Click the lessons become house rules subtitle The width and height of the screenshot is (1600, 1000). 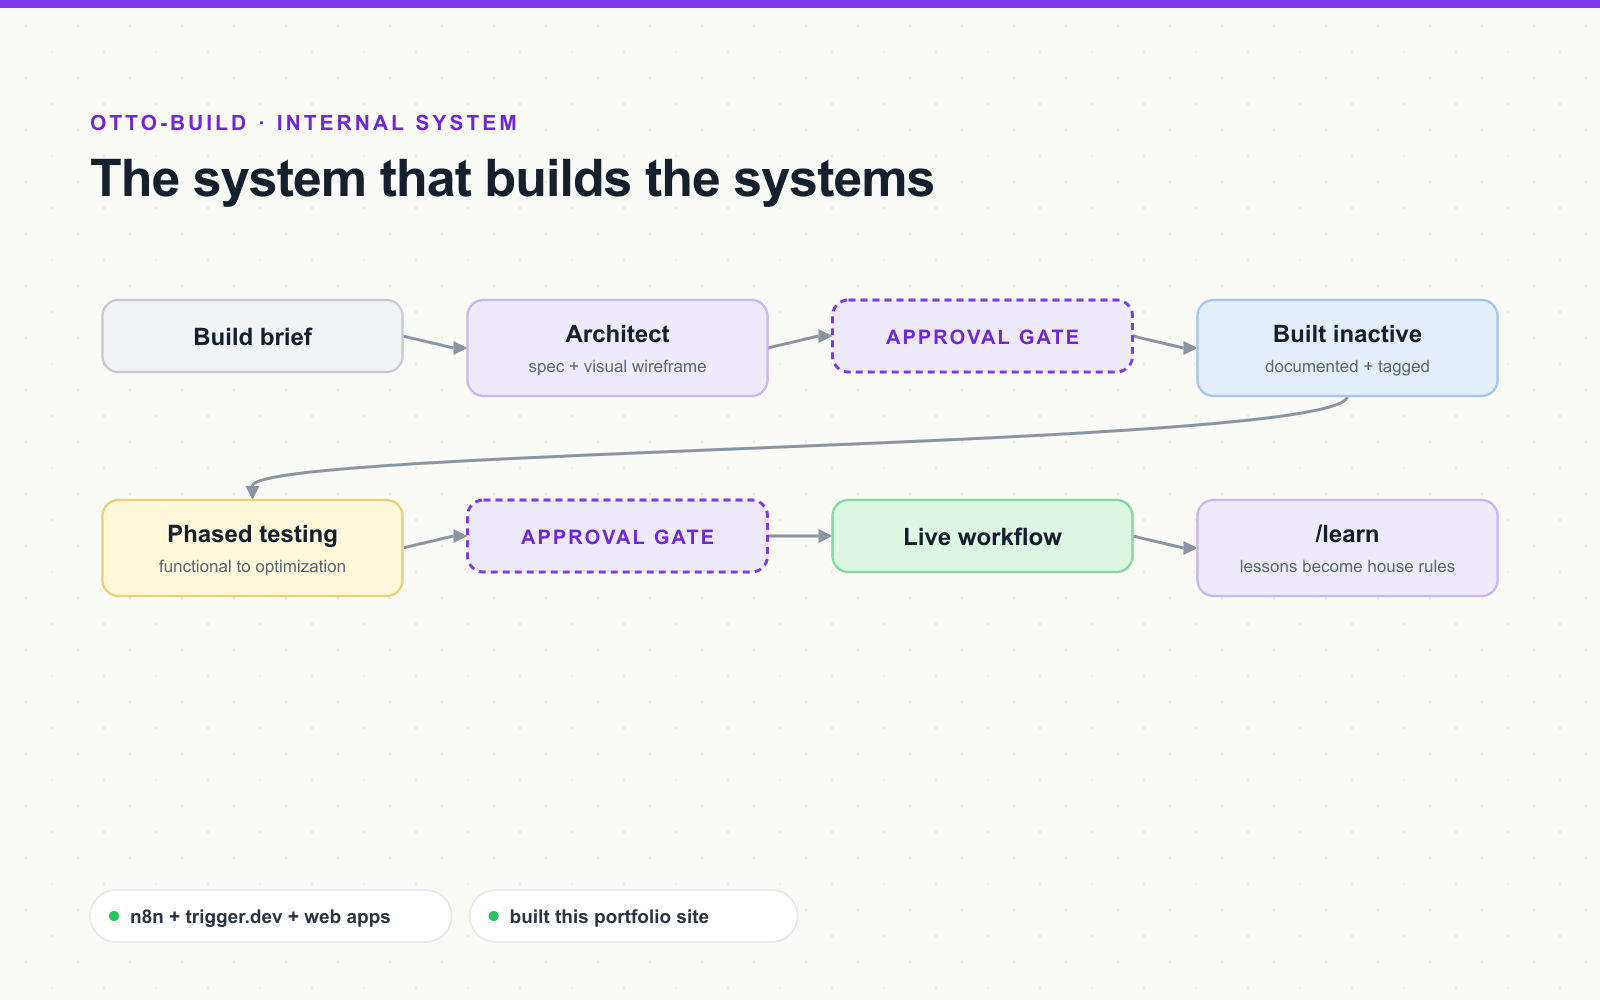1347,566
